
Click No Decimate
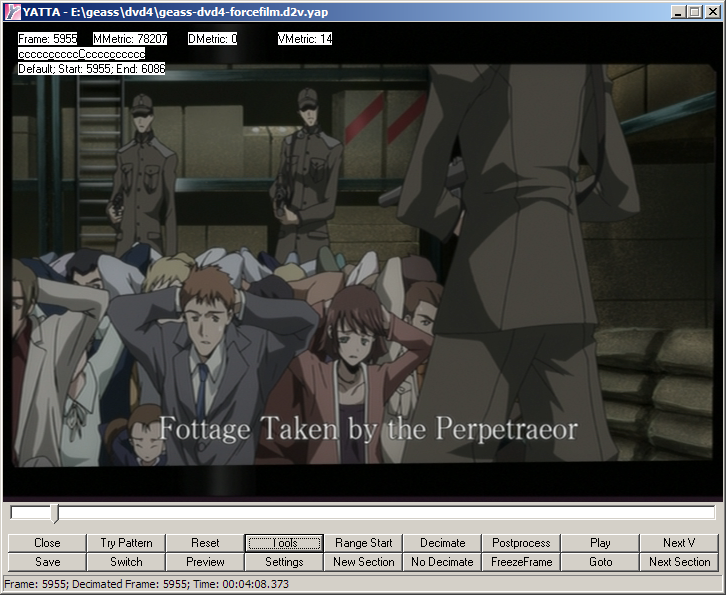click(442, 562)
